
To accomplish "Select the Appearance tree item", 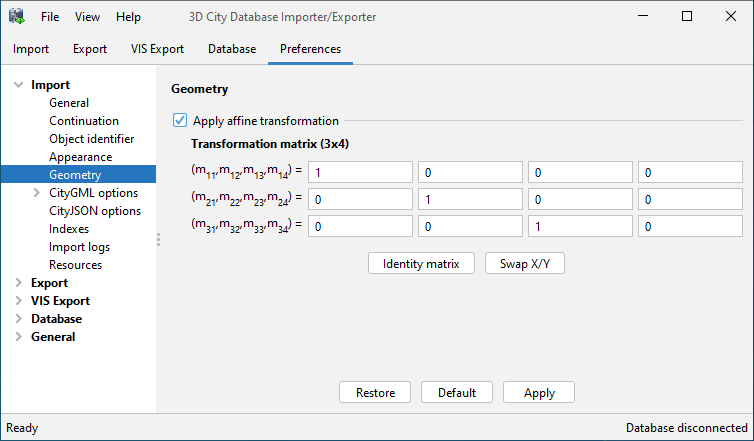I will [x=80, y=157].
